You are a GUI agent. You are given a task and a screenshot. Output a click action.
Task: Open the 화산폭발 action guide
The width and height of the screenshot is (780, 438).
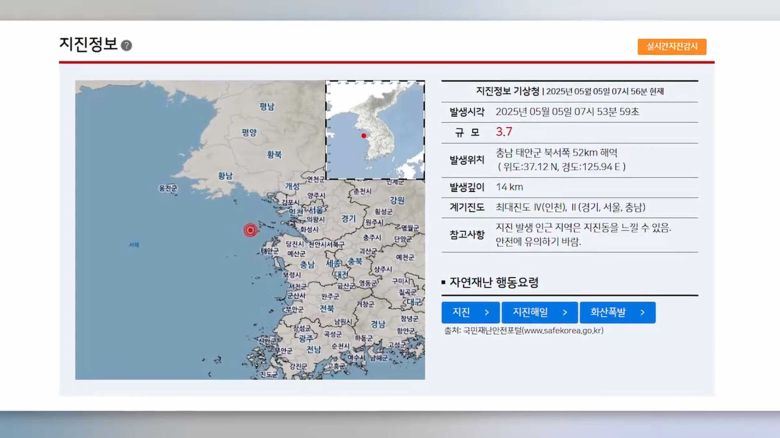pos(617,313)
